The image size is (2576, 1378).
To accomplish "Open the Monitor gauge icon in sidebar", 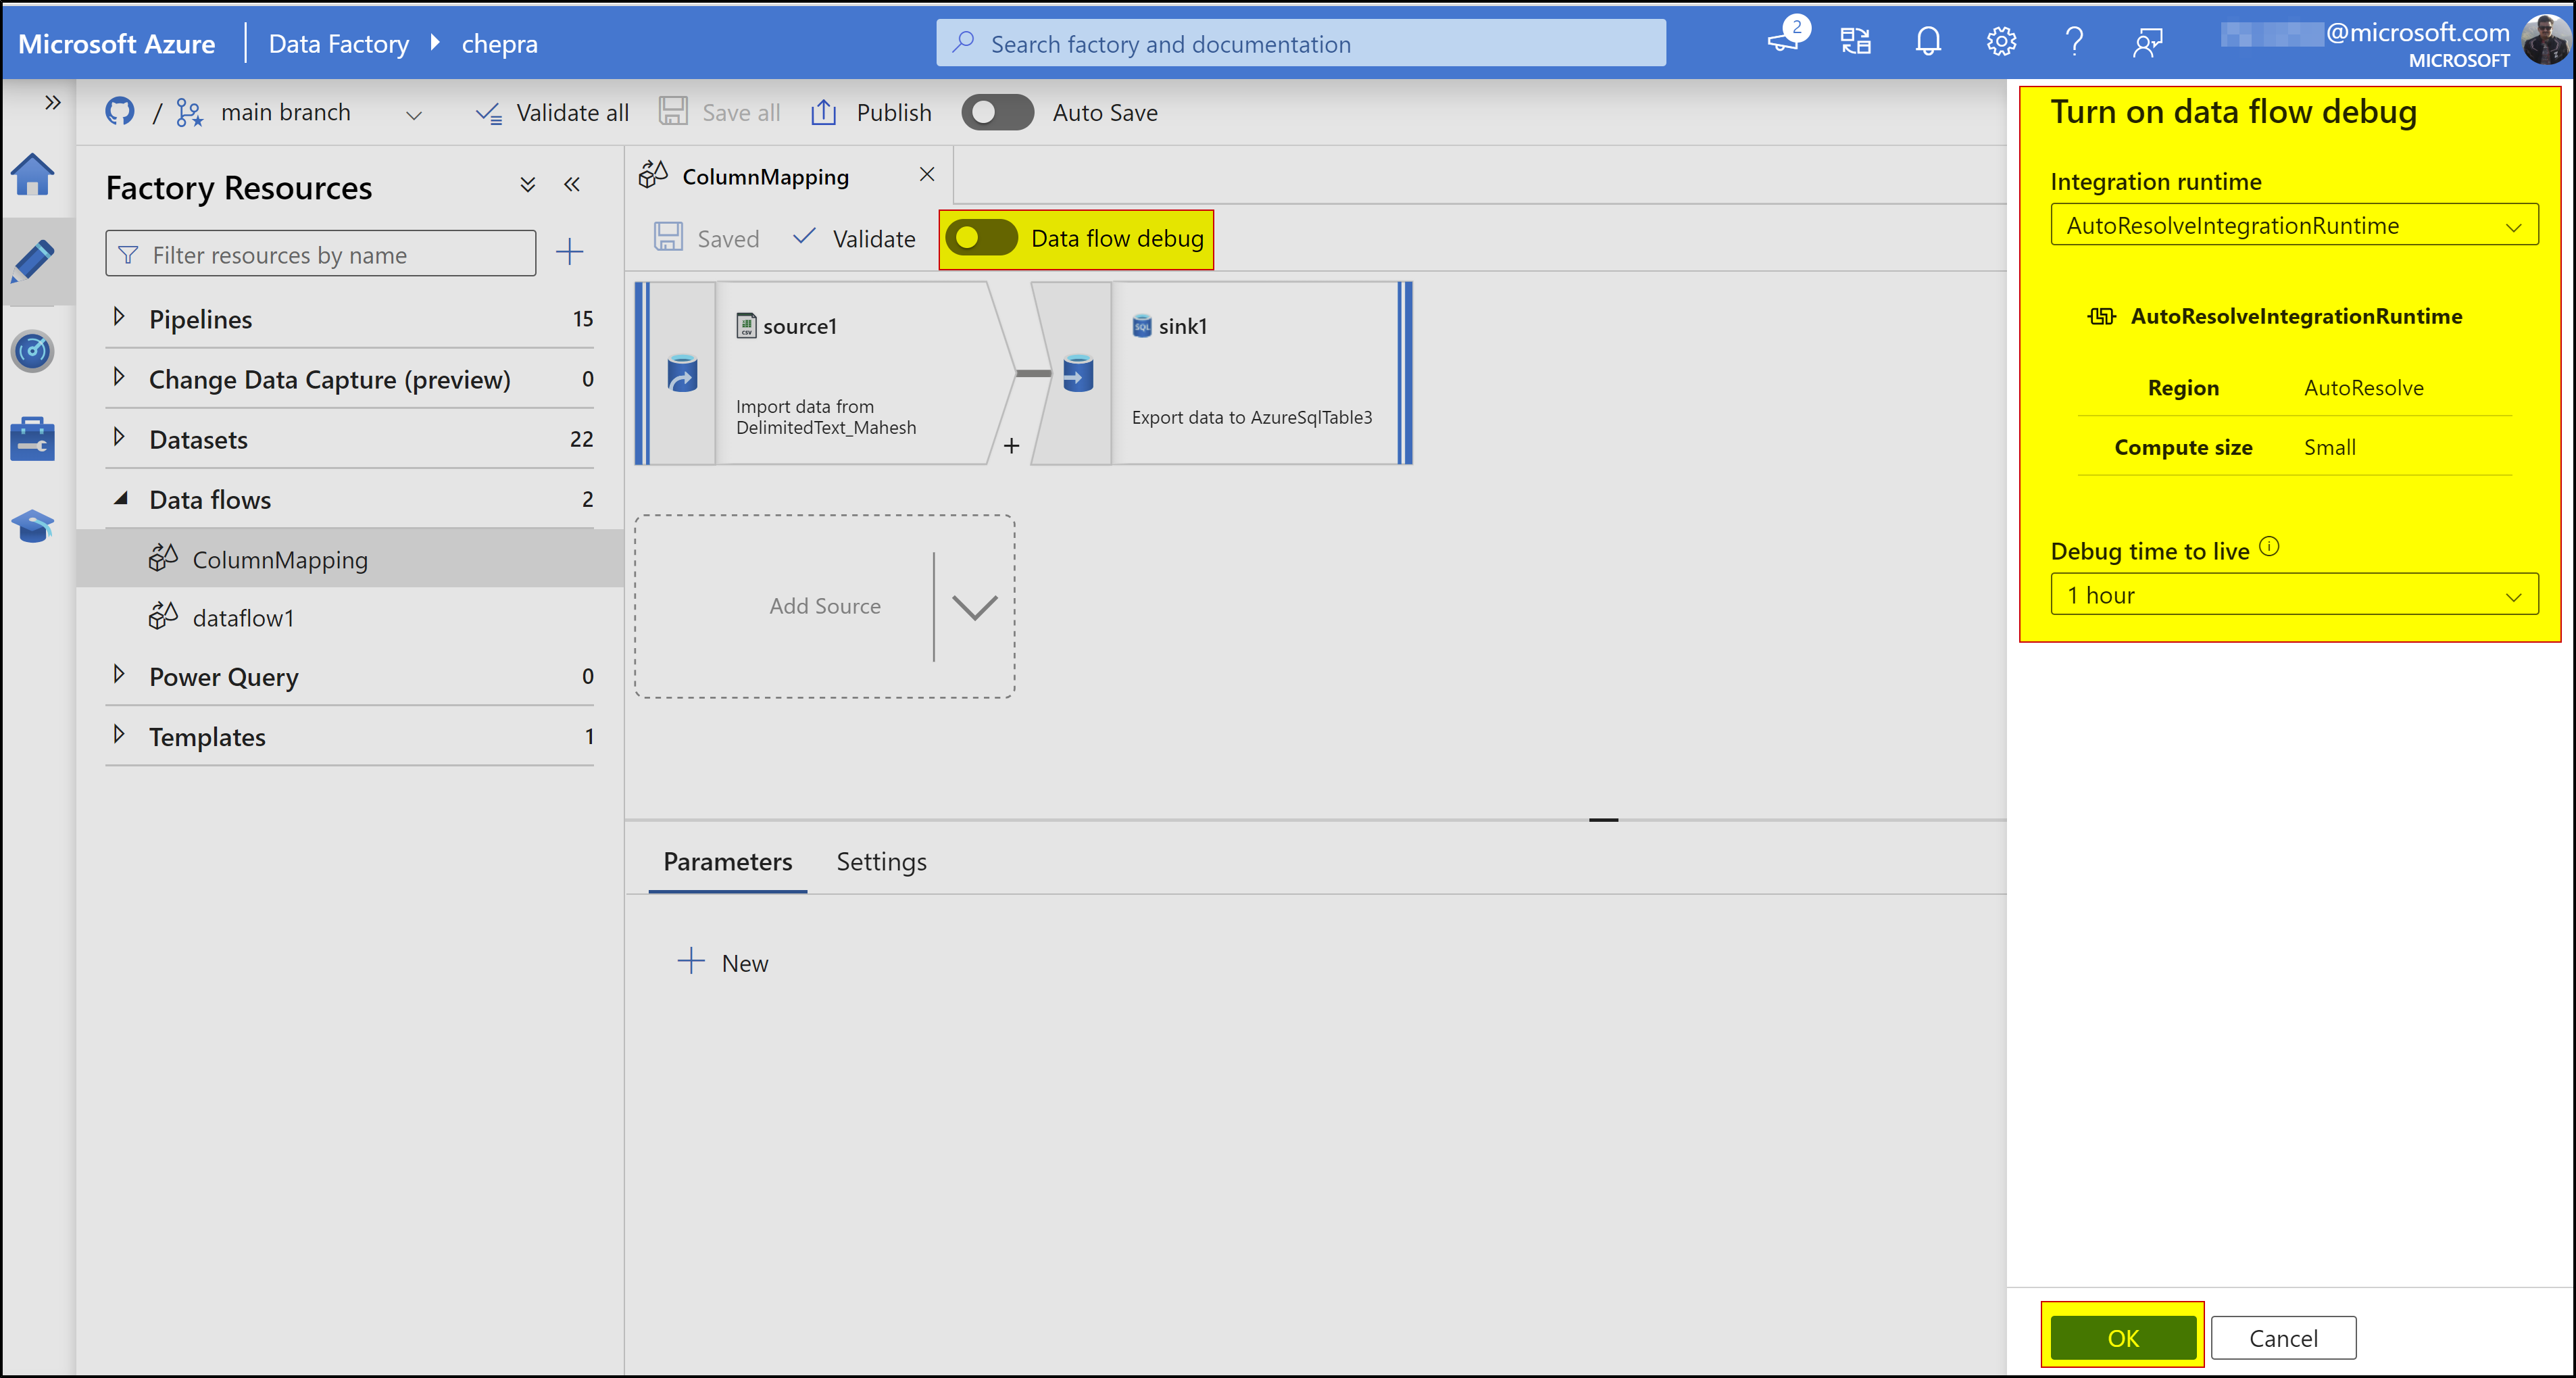I will [x=33, y=351].
